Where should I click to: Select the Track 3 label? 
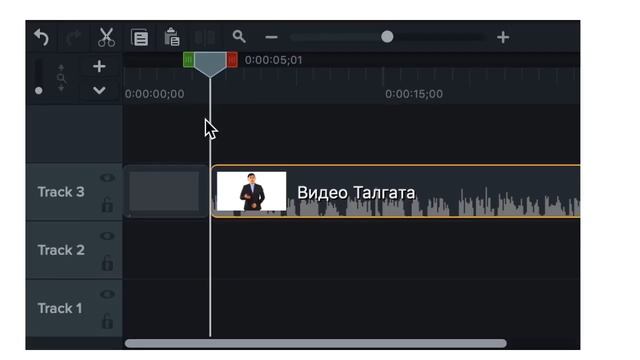pyautogui.click(x=61, y=192)
